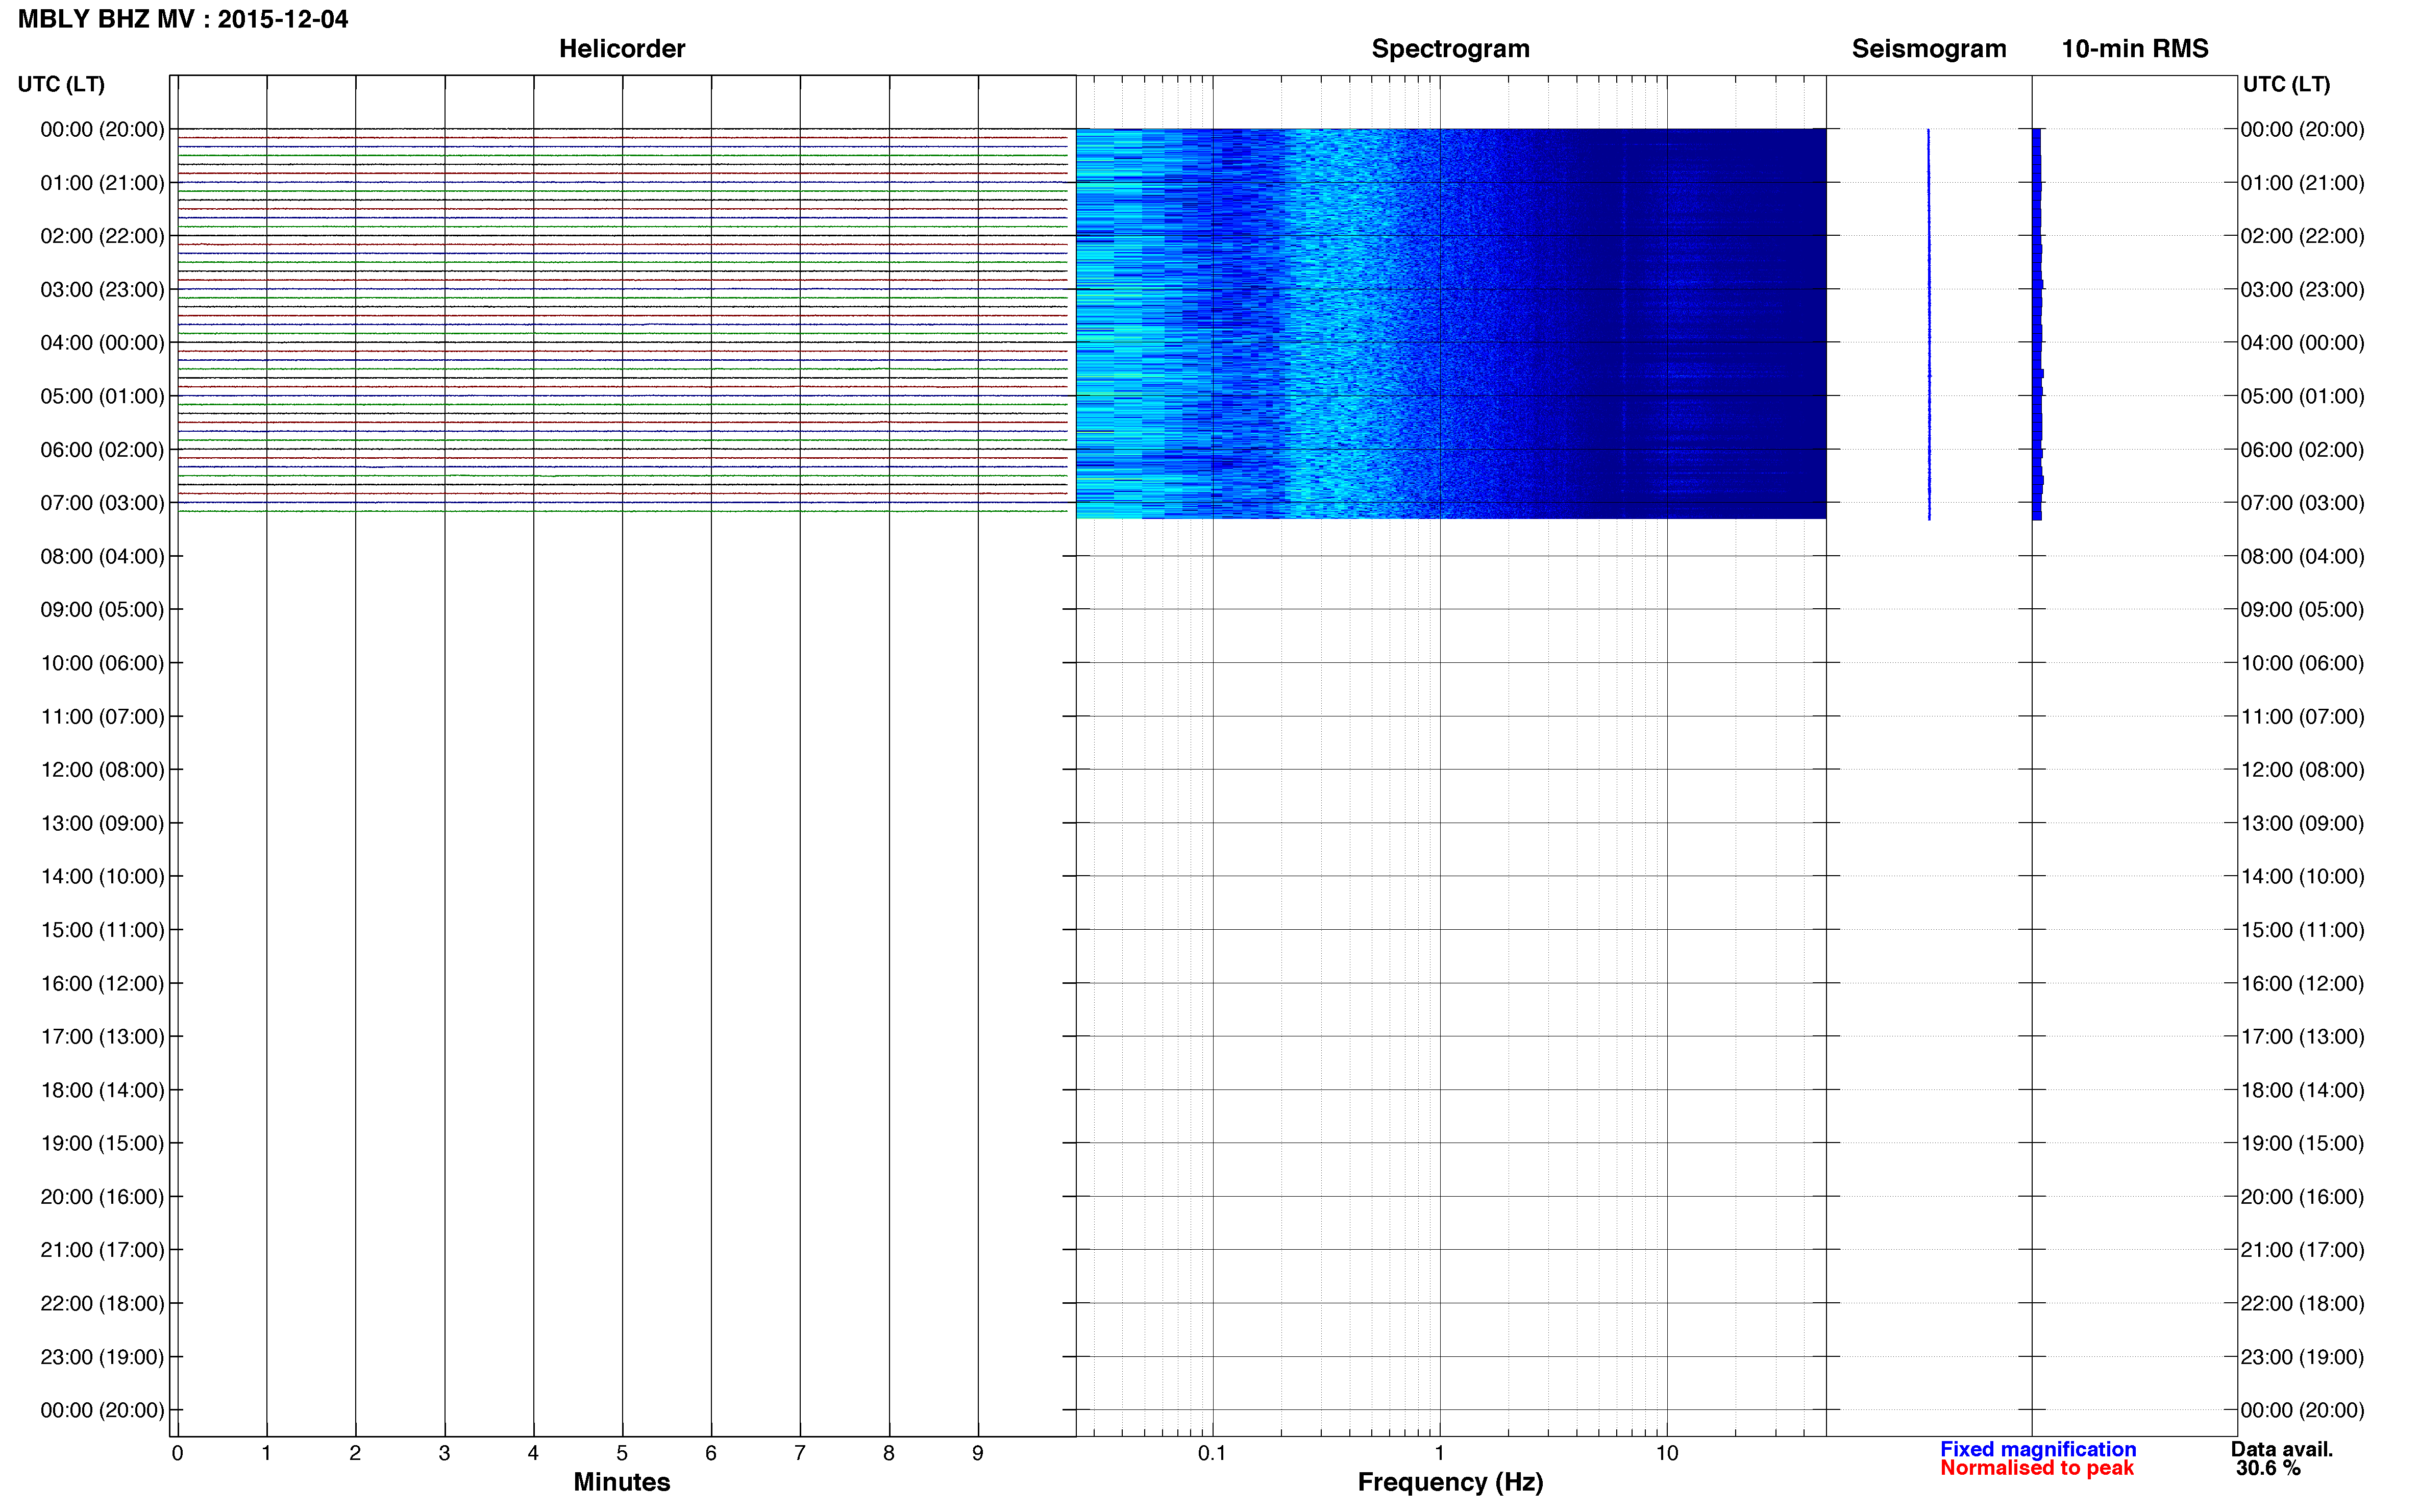The image size is (2419, 1512).
Task: Click the '30.6 %' data availability value
Action: coord(2268,1469)
